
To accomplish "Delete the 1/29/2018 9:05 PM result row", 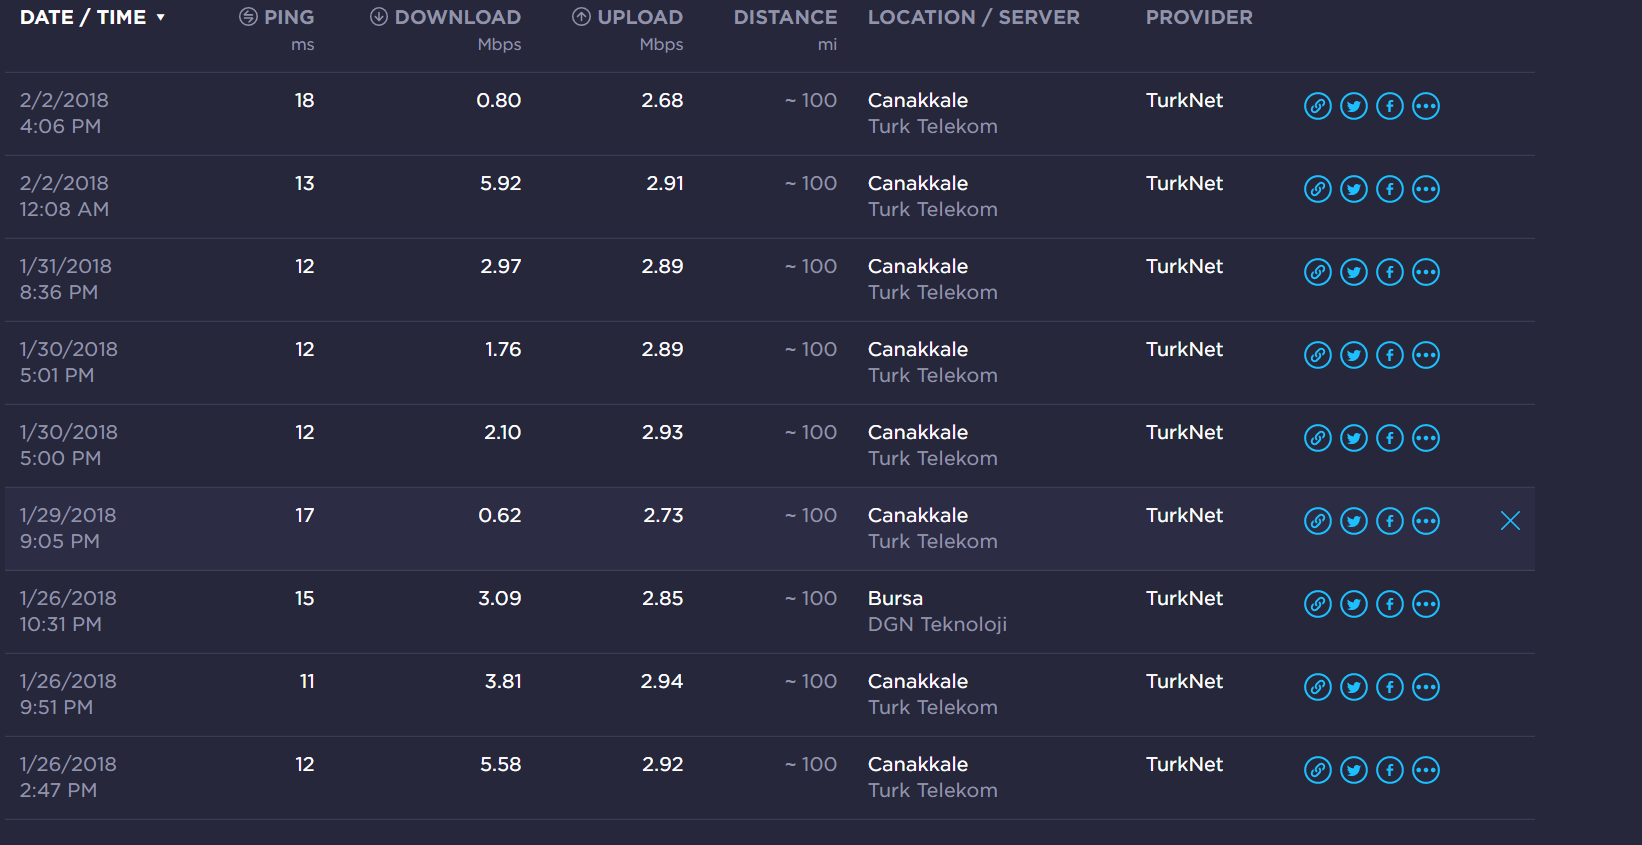I will point(1510,521).
